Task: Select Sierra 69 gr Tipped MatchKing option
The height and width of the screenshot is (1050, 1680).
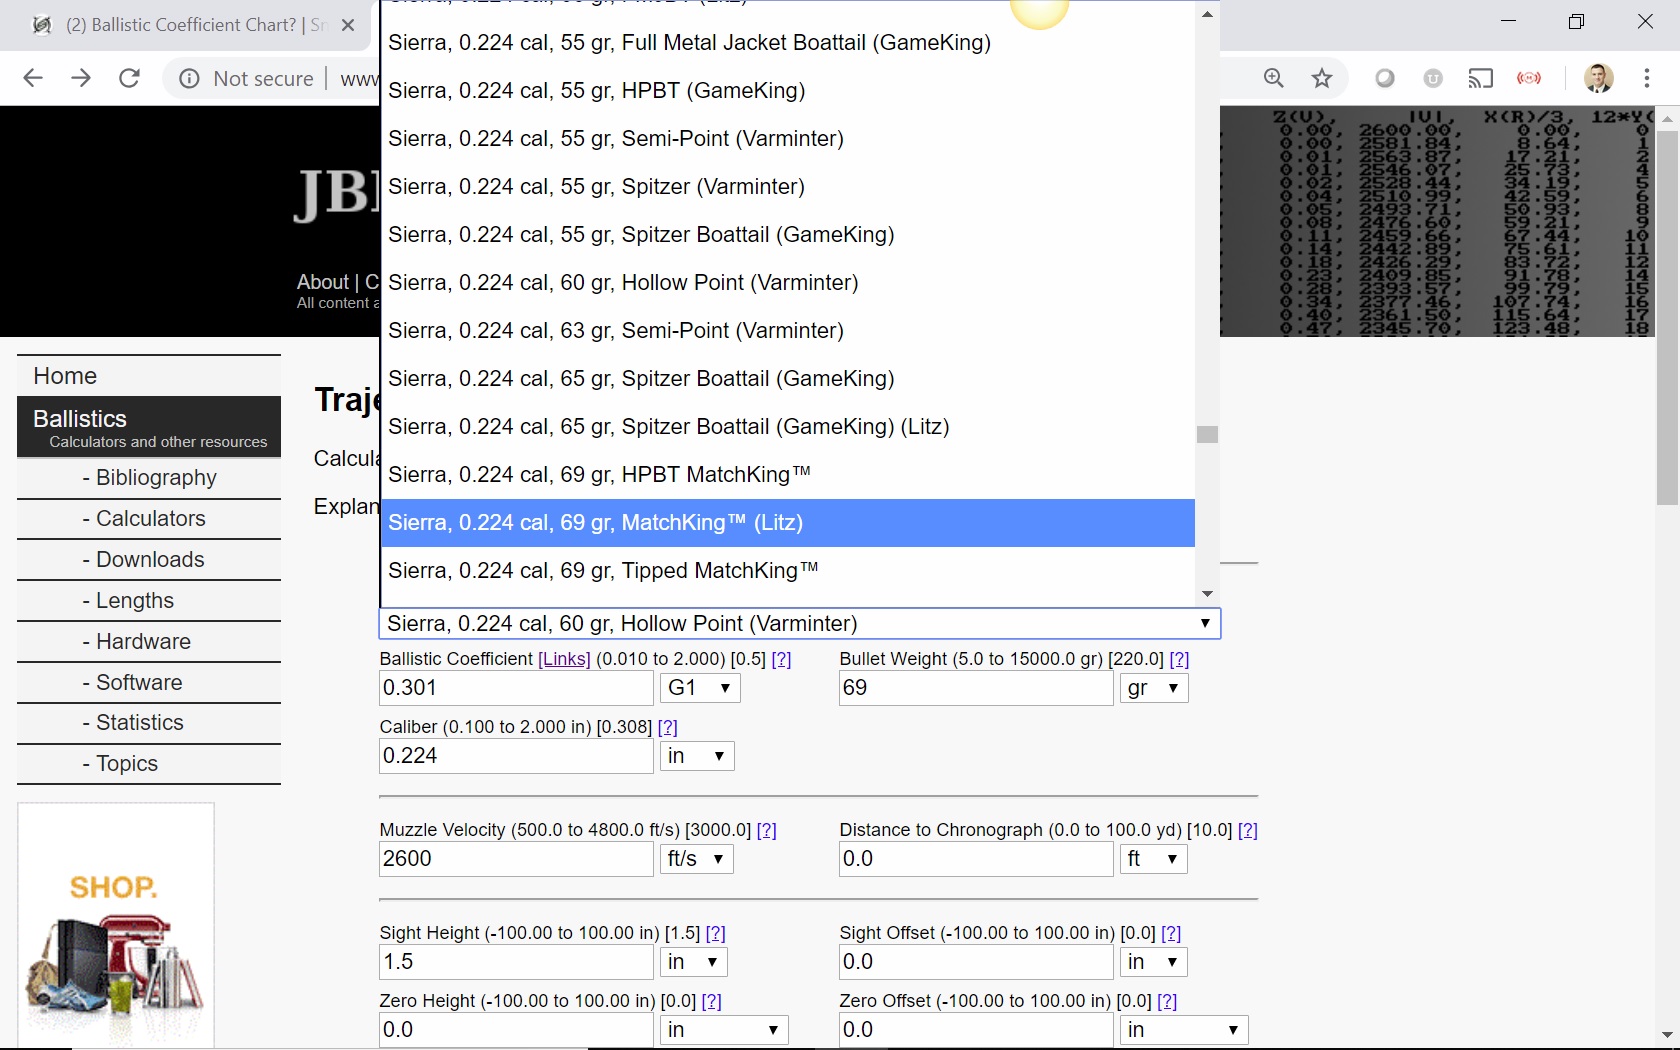Action: click(603, 571)
